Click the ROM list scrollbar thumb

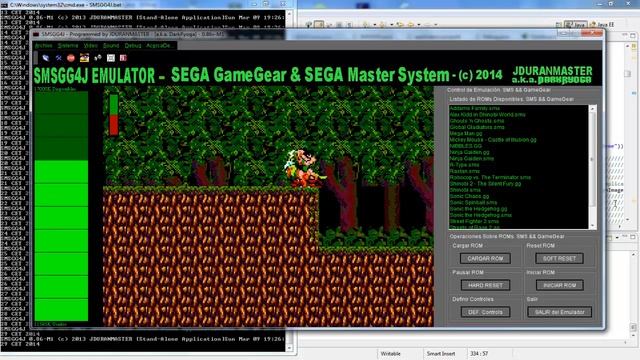pos(592,159)
